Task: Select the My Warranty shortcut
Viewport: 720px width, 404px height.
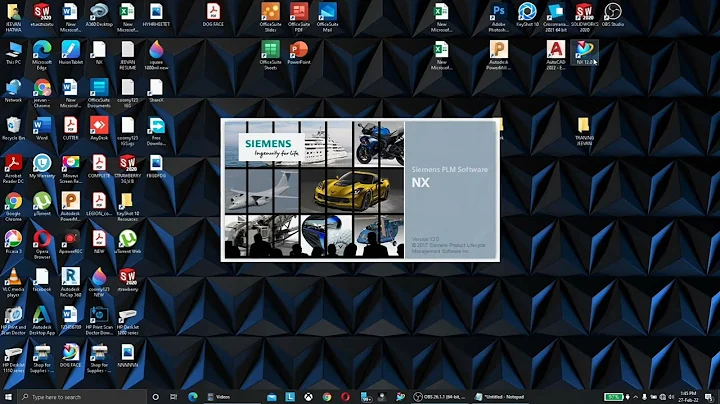Action: tap(42, 166)
